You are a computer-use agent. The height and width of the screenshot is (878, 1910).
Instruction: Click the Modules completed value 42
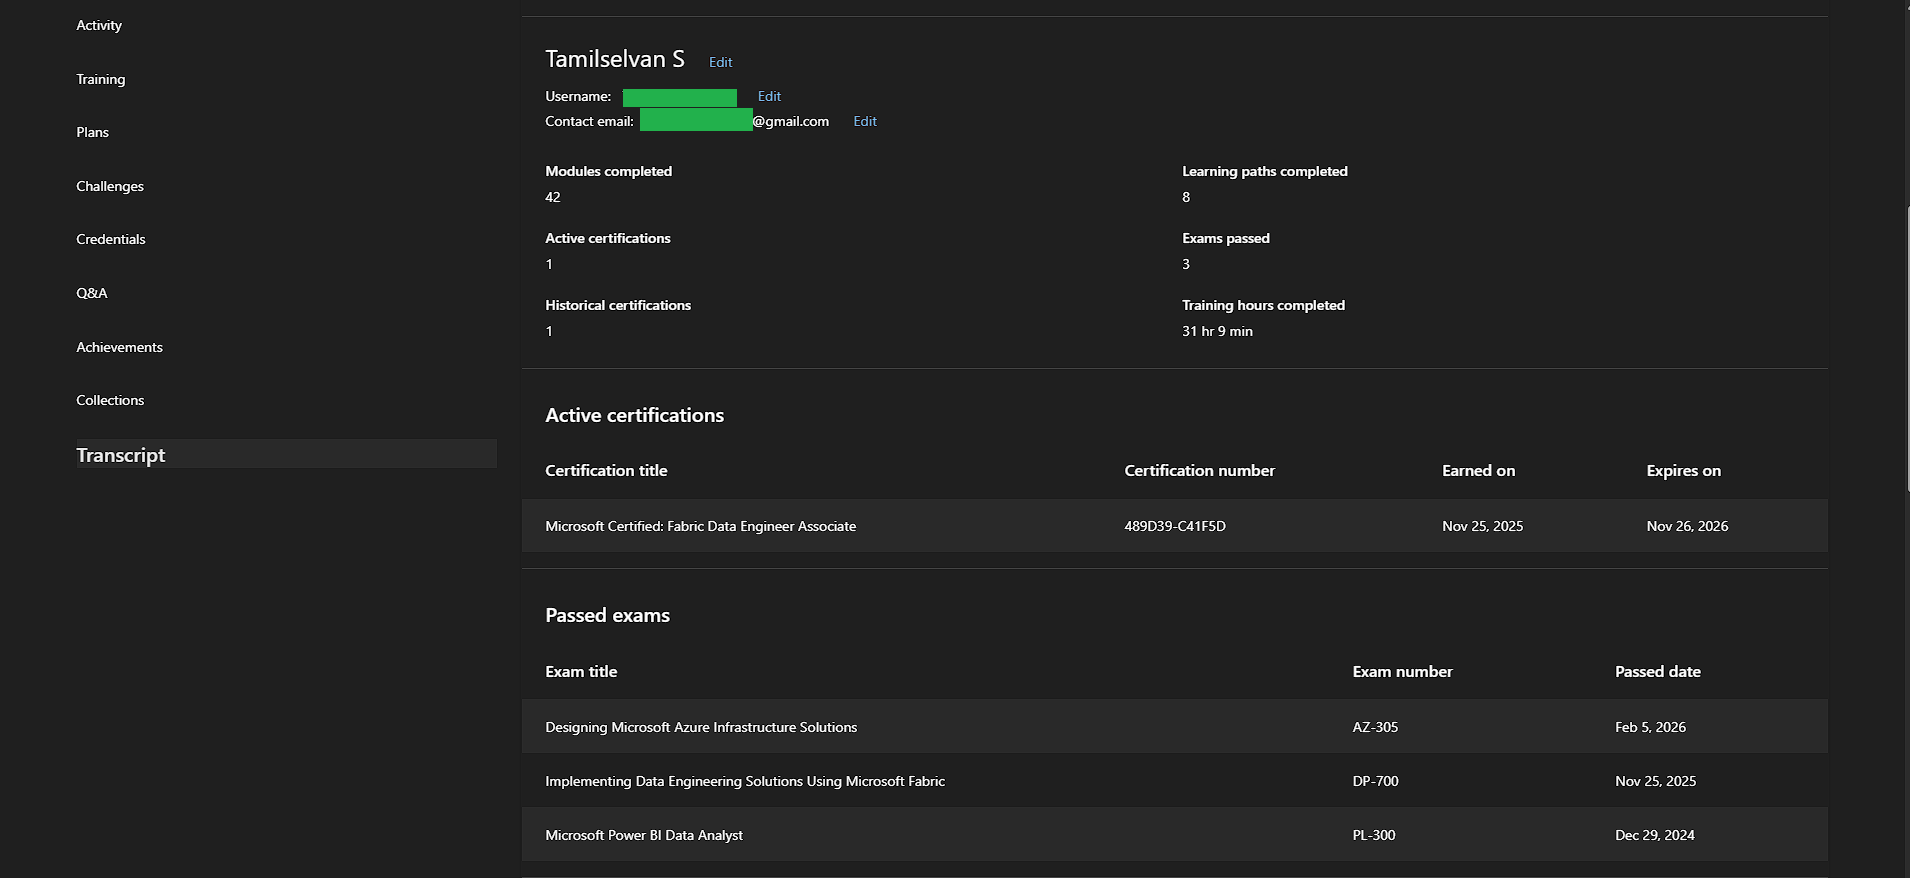pyautogui.click(x=553, y=197)
